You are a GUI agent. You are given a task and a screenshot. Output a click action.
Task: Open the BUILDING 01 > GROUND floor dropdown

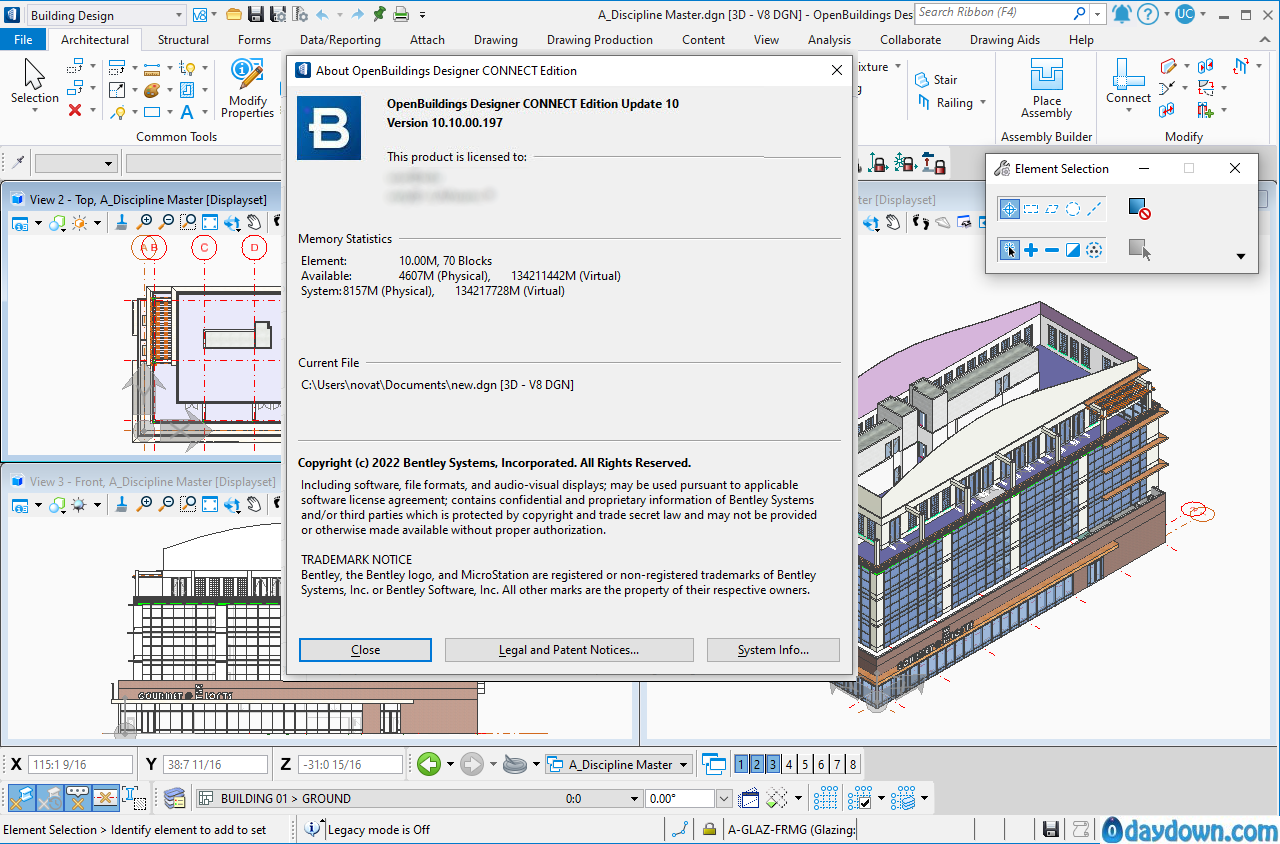point(634,799)
